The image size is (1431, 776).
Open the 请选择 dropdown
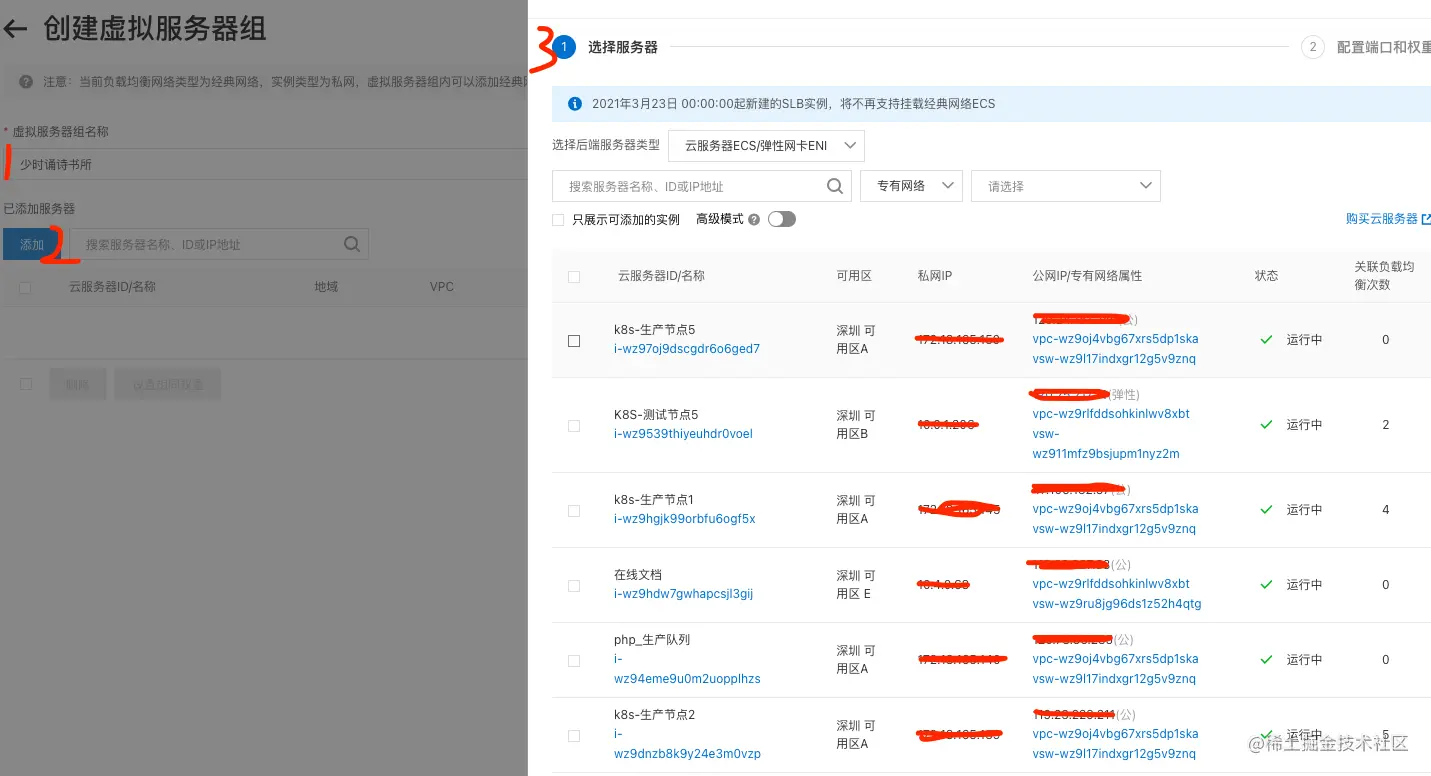click(x=1066, y=186)
